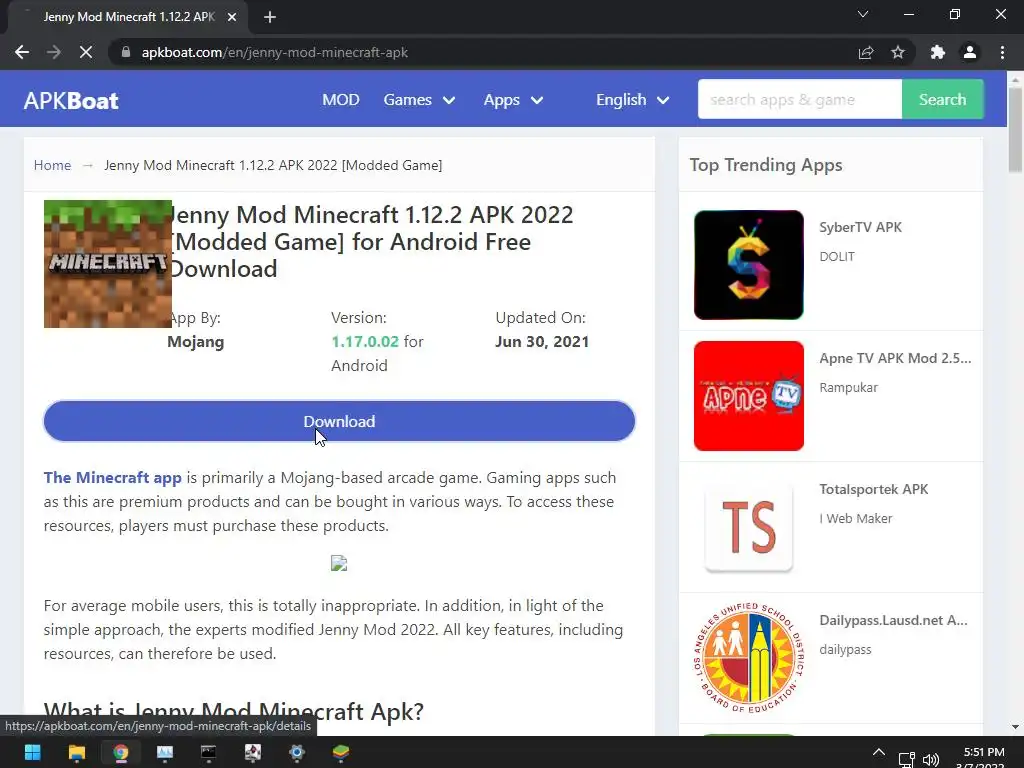
Task: Click the APKBoat logo
Action: click(x=71, y=101)
